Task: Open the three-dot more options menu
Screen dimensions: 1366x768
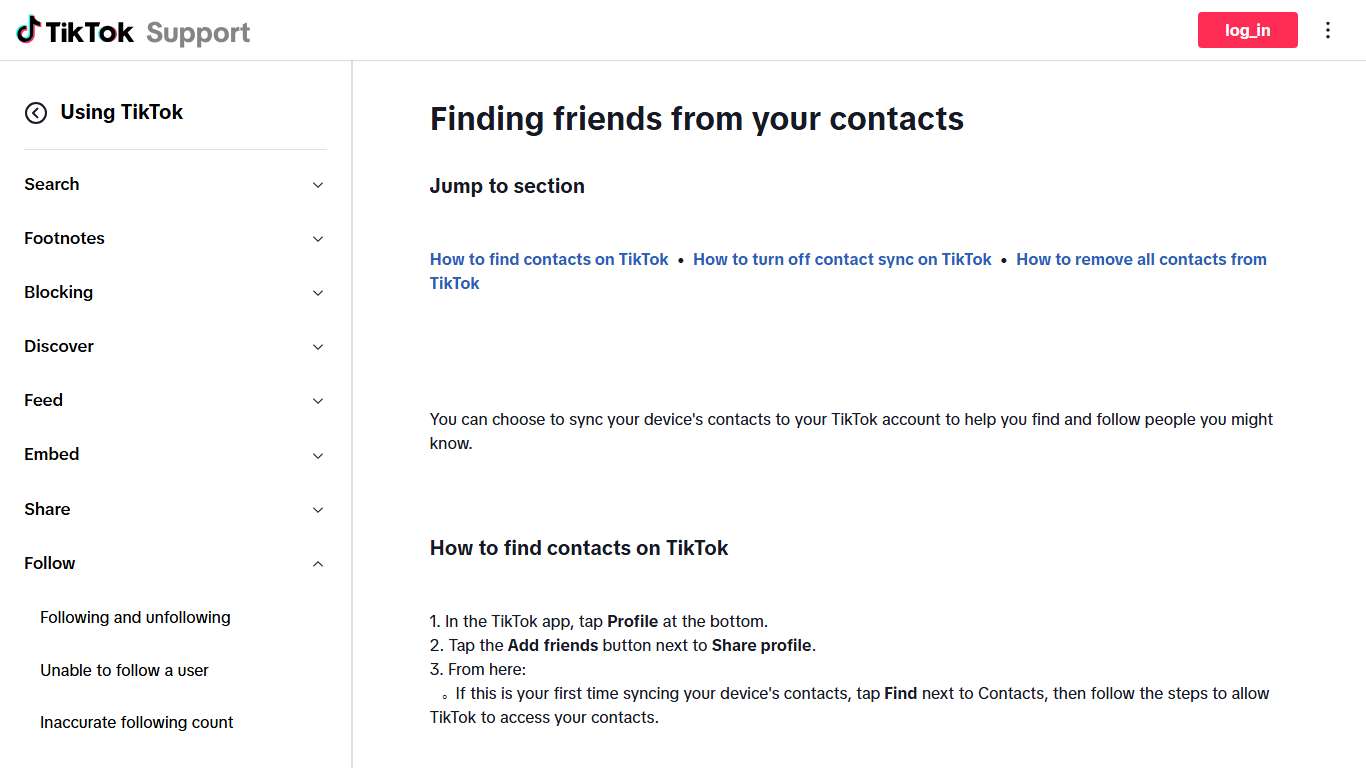Action: [x=1328, y=30]
